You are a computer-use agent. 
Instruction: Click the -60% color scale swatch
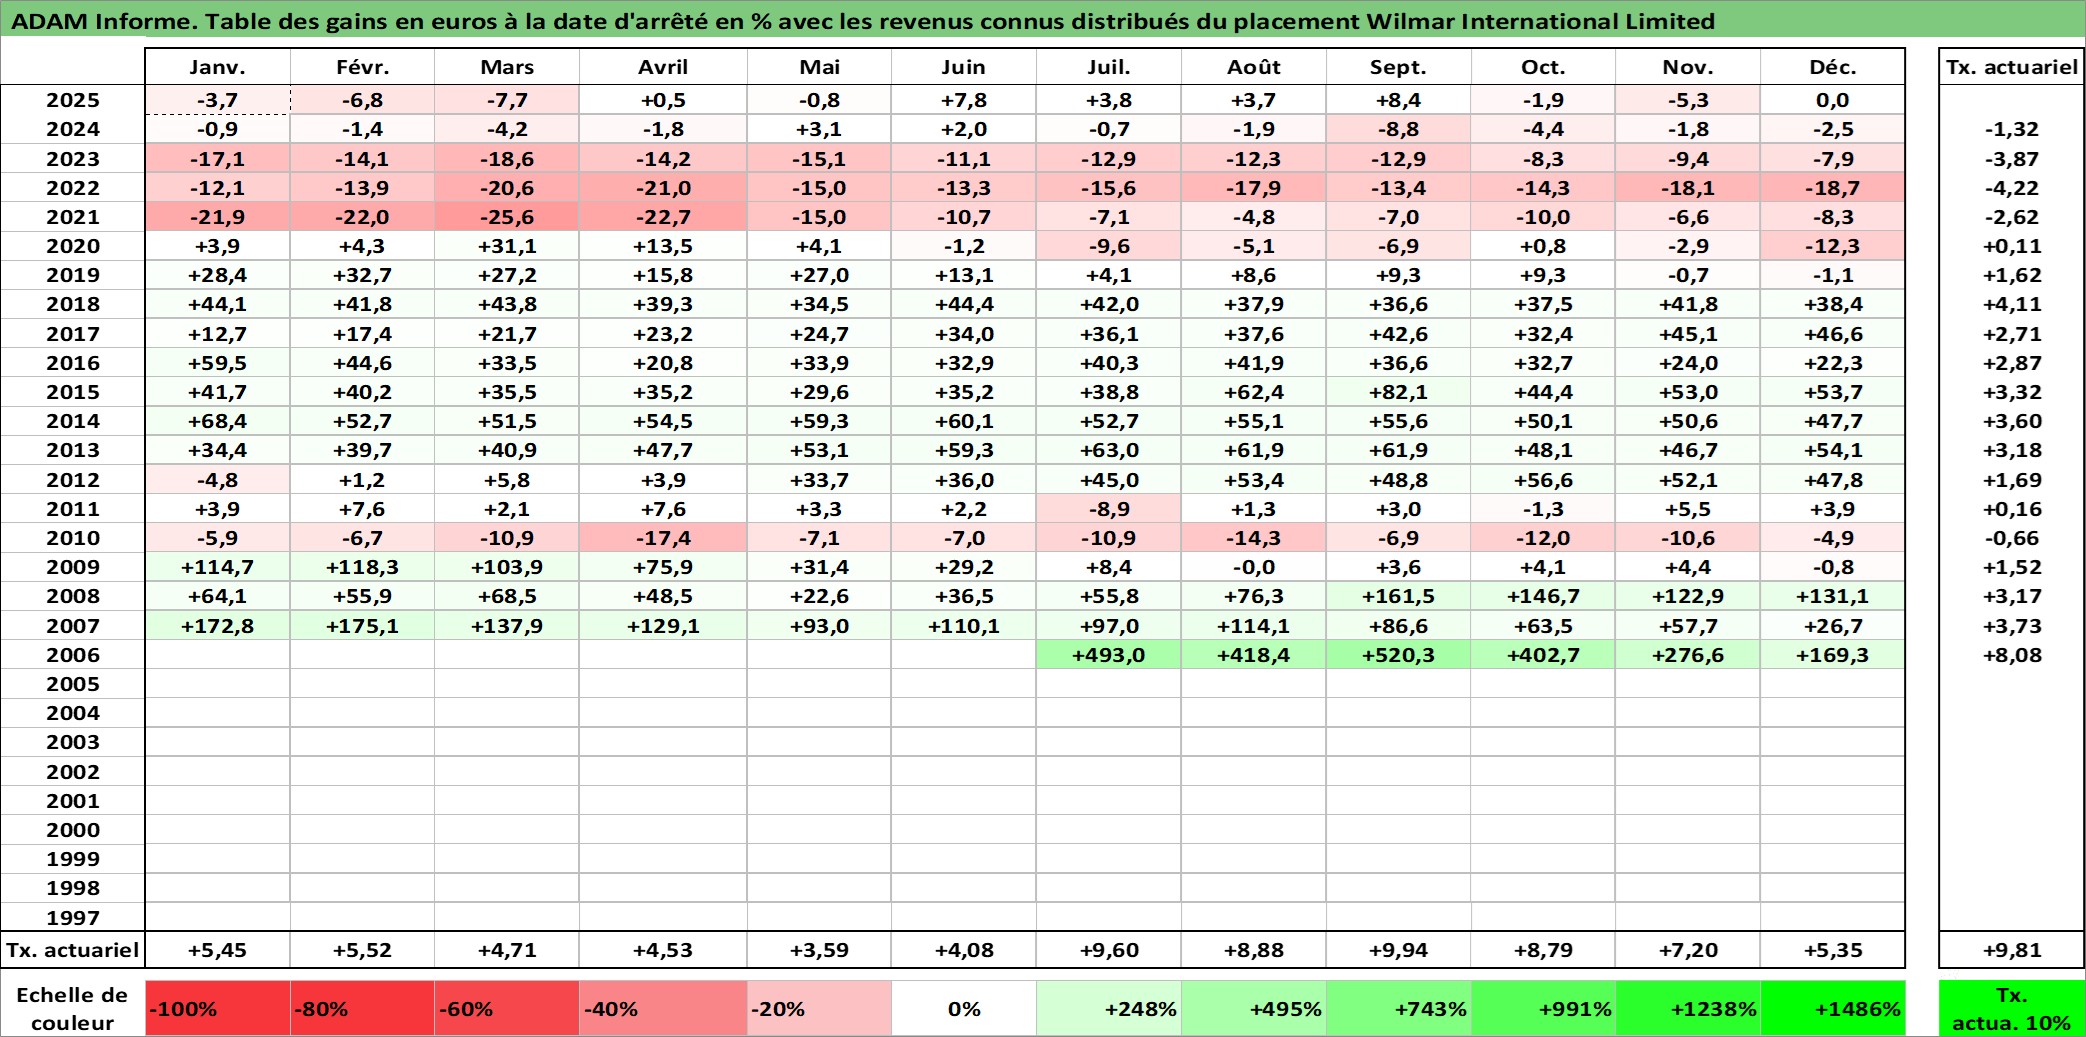point(507,1008)
